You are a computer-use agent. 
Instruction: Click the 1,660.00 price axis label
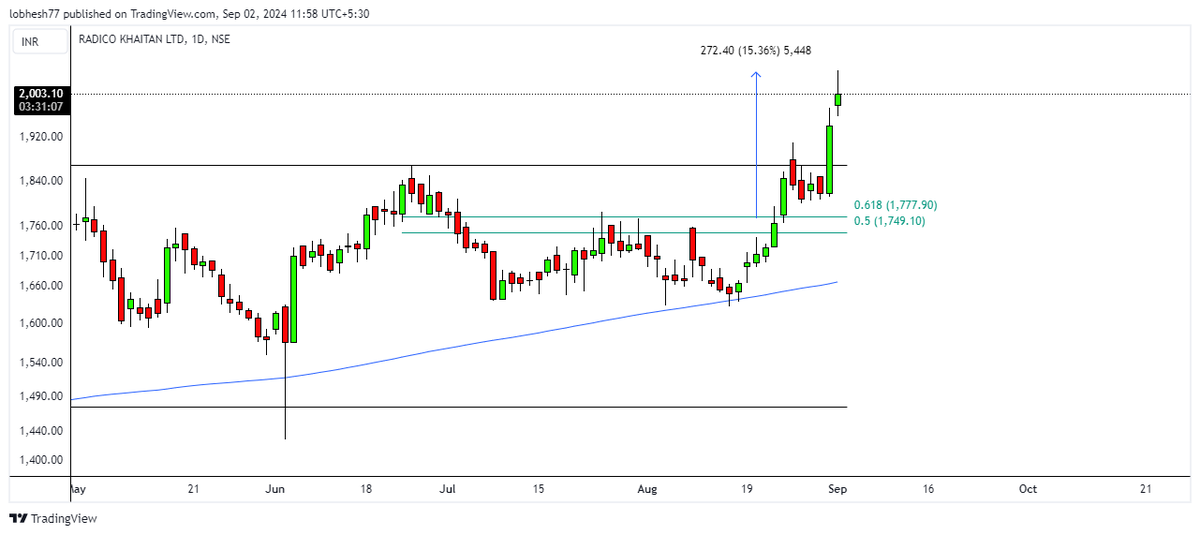(x=43, y=286)
